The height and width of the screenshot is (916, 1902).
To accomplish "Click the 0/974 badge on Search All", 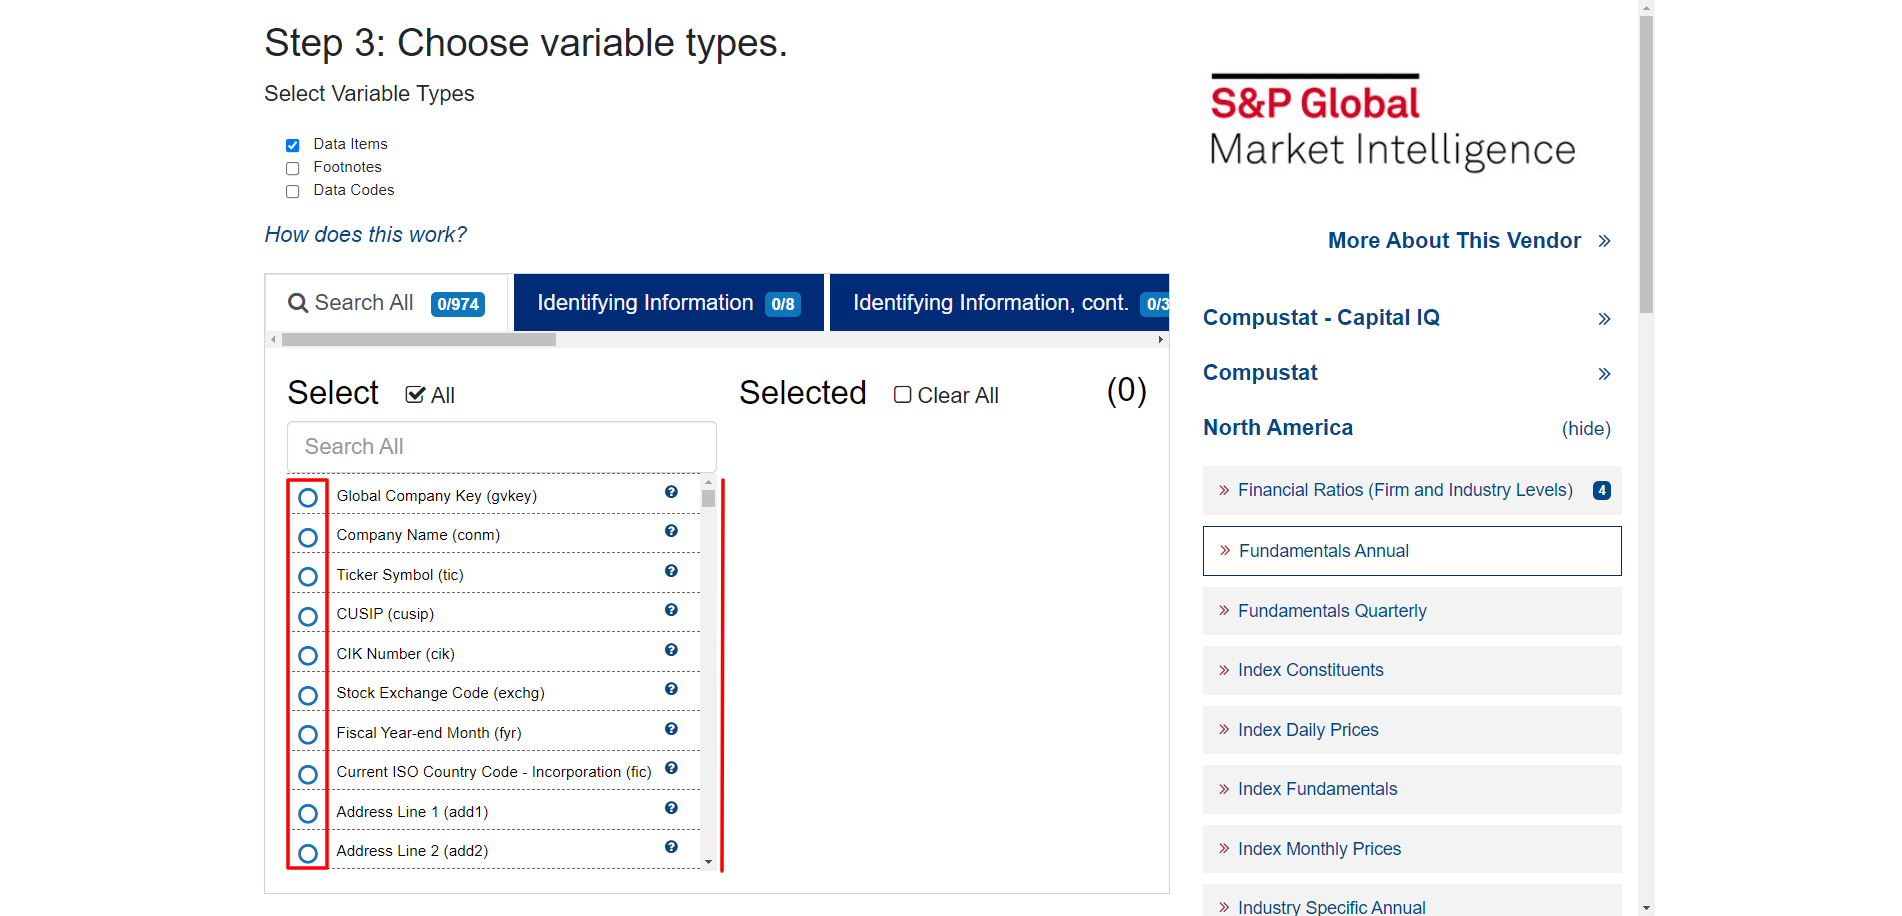I will click(x=458, y=304).
